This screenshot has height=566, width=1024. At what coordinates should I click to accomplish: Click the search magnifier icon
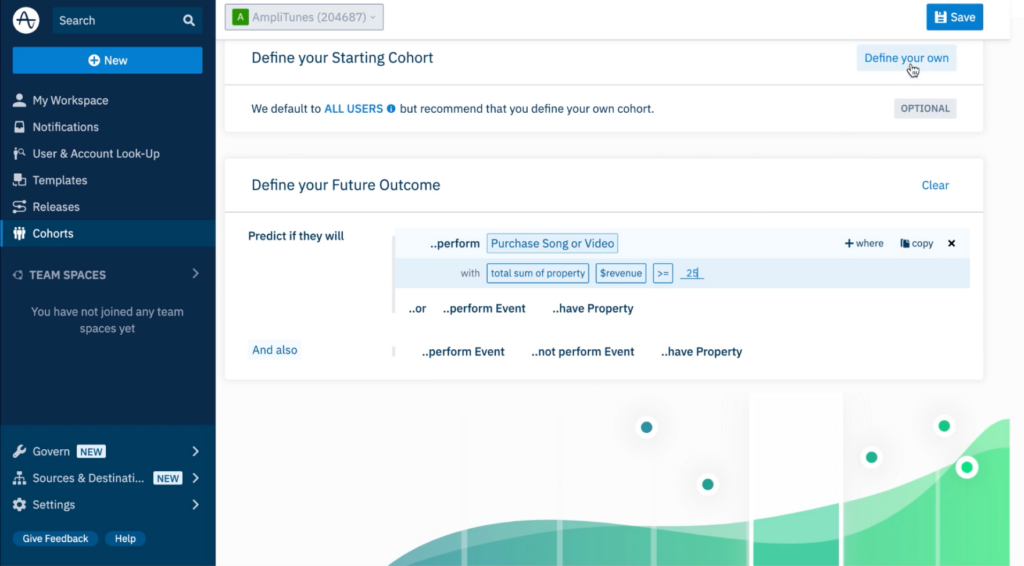pos(189,20)
